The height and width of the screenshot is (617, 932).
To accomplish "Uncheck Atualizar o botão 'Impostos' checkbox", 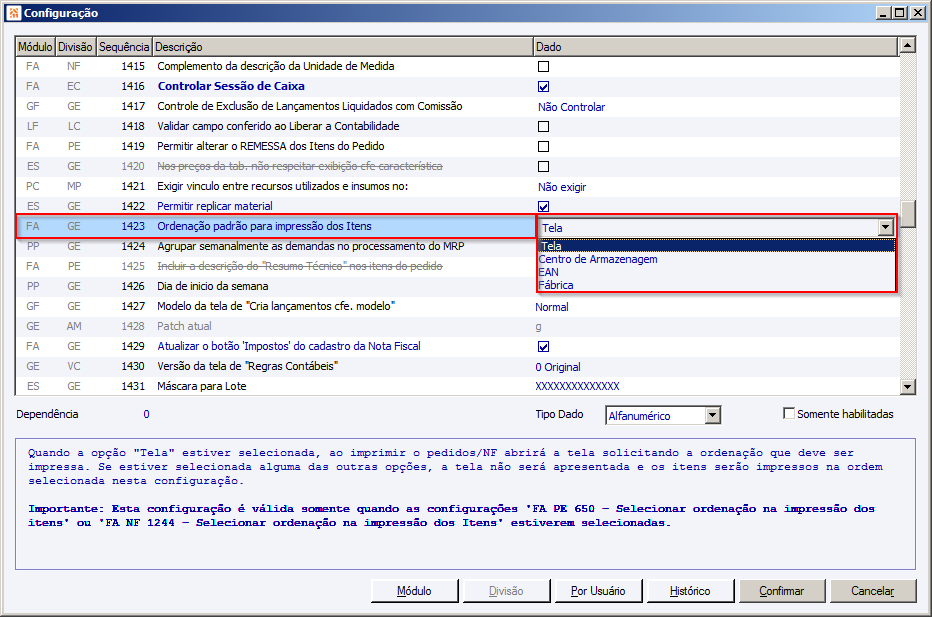I will [543, 347].
